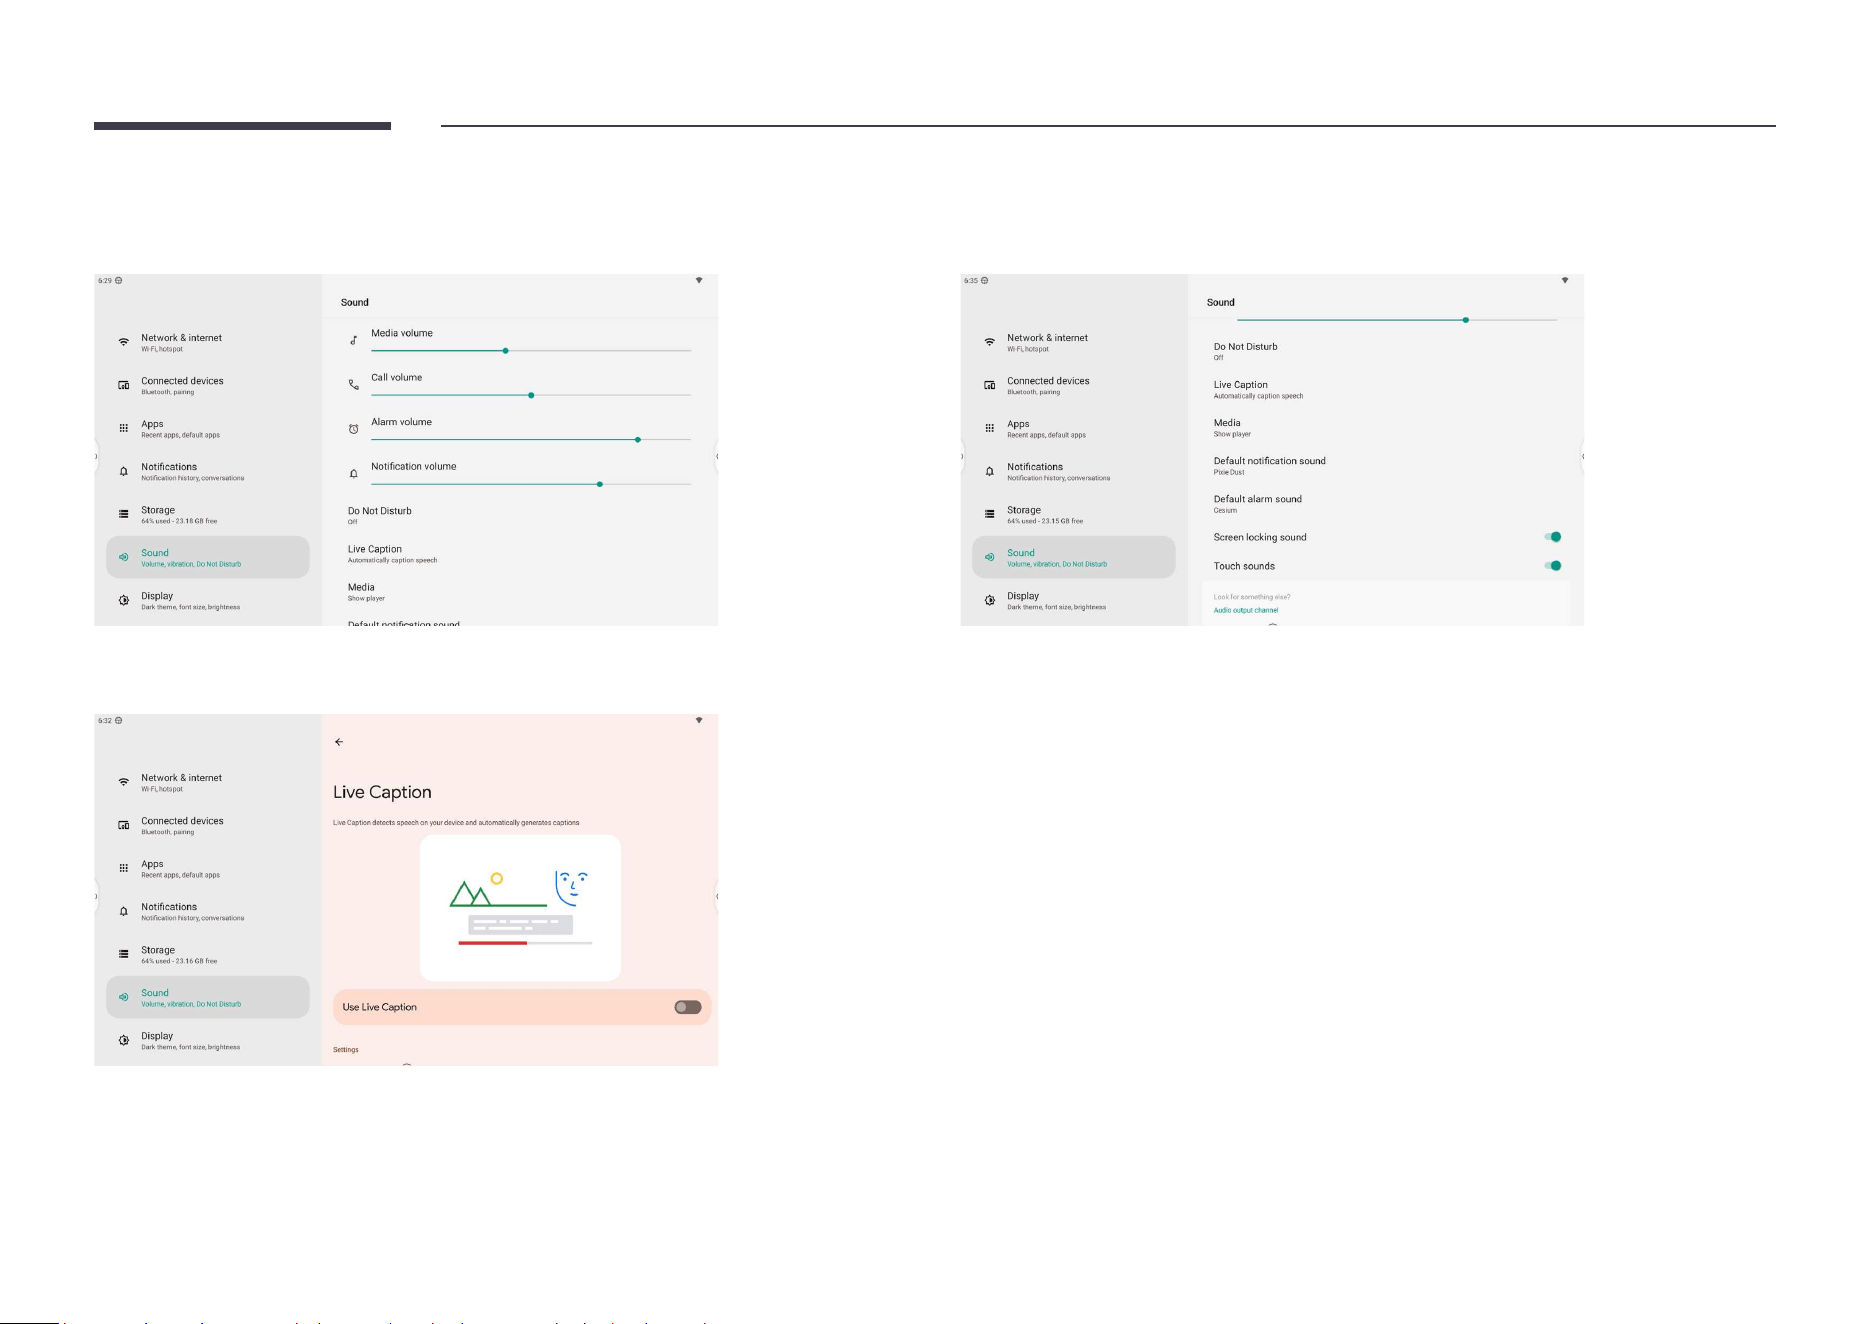Turn off the Screen locking sound switch

[1552, 537]
